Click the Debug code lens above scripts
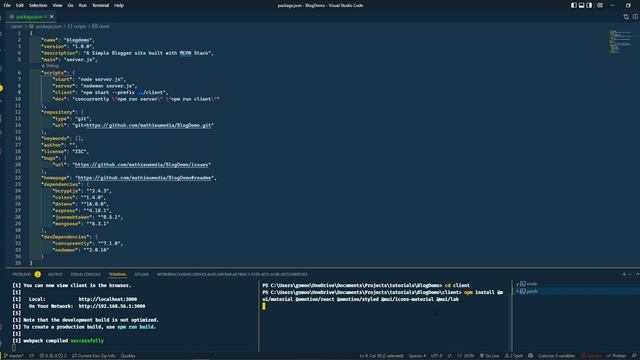Screen dimensions: 640x360 [51, 66]
